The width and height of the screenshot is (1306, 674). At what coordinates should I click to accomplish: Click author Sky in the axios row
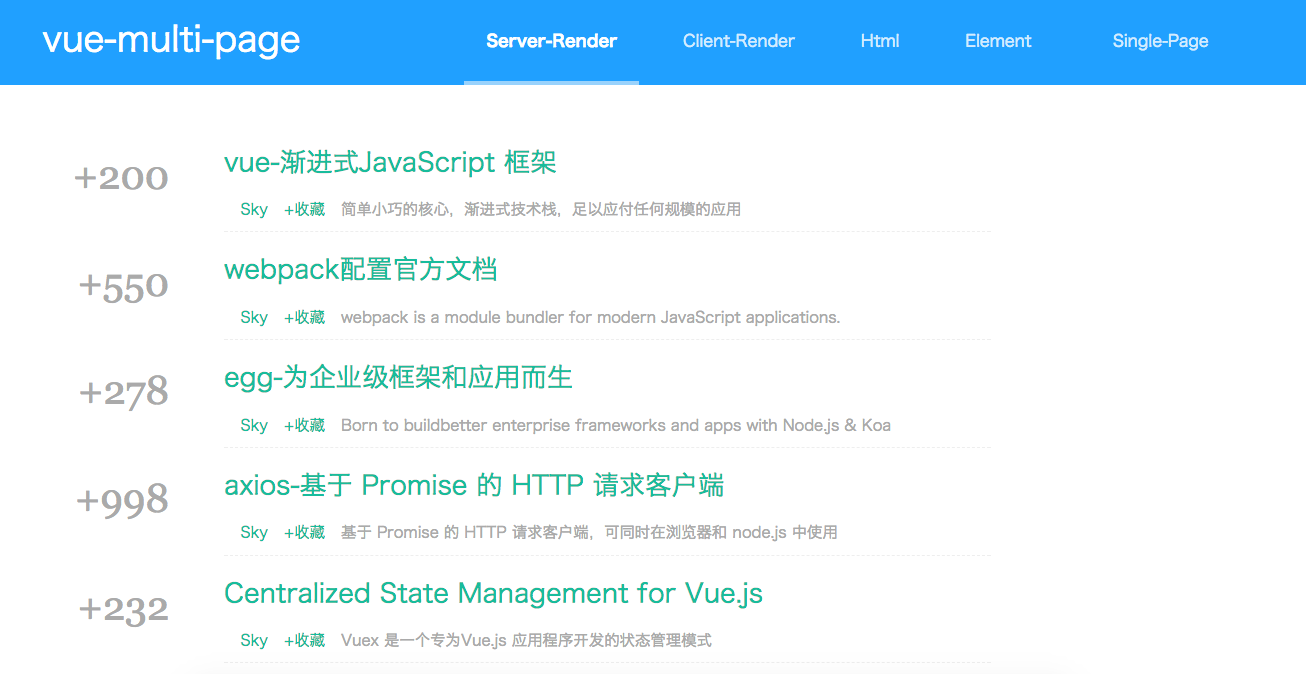(x=254, y=532)
